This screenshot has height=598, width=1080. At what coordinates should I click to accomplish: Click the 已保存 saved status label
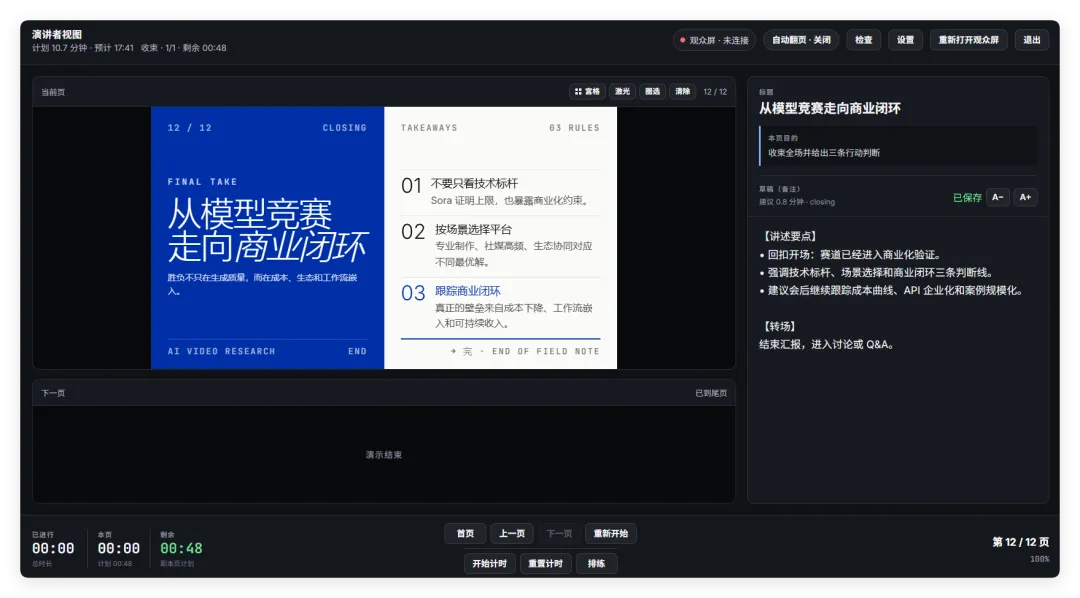pos(967,198)
